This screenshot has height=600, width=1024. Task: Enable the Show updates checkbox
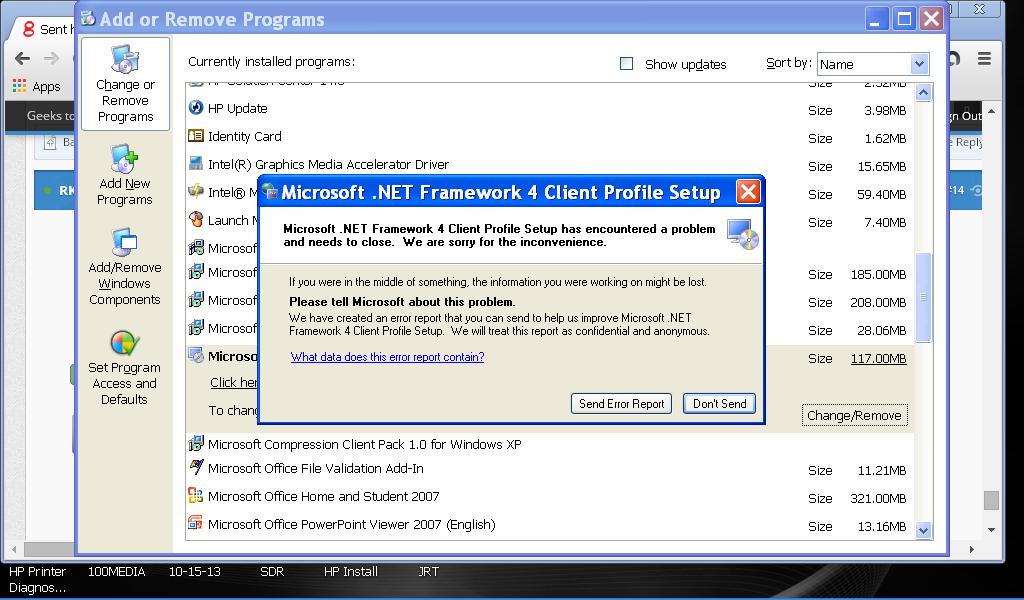626,63
